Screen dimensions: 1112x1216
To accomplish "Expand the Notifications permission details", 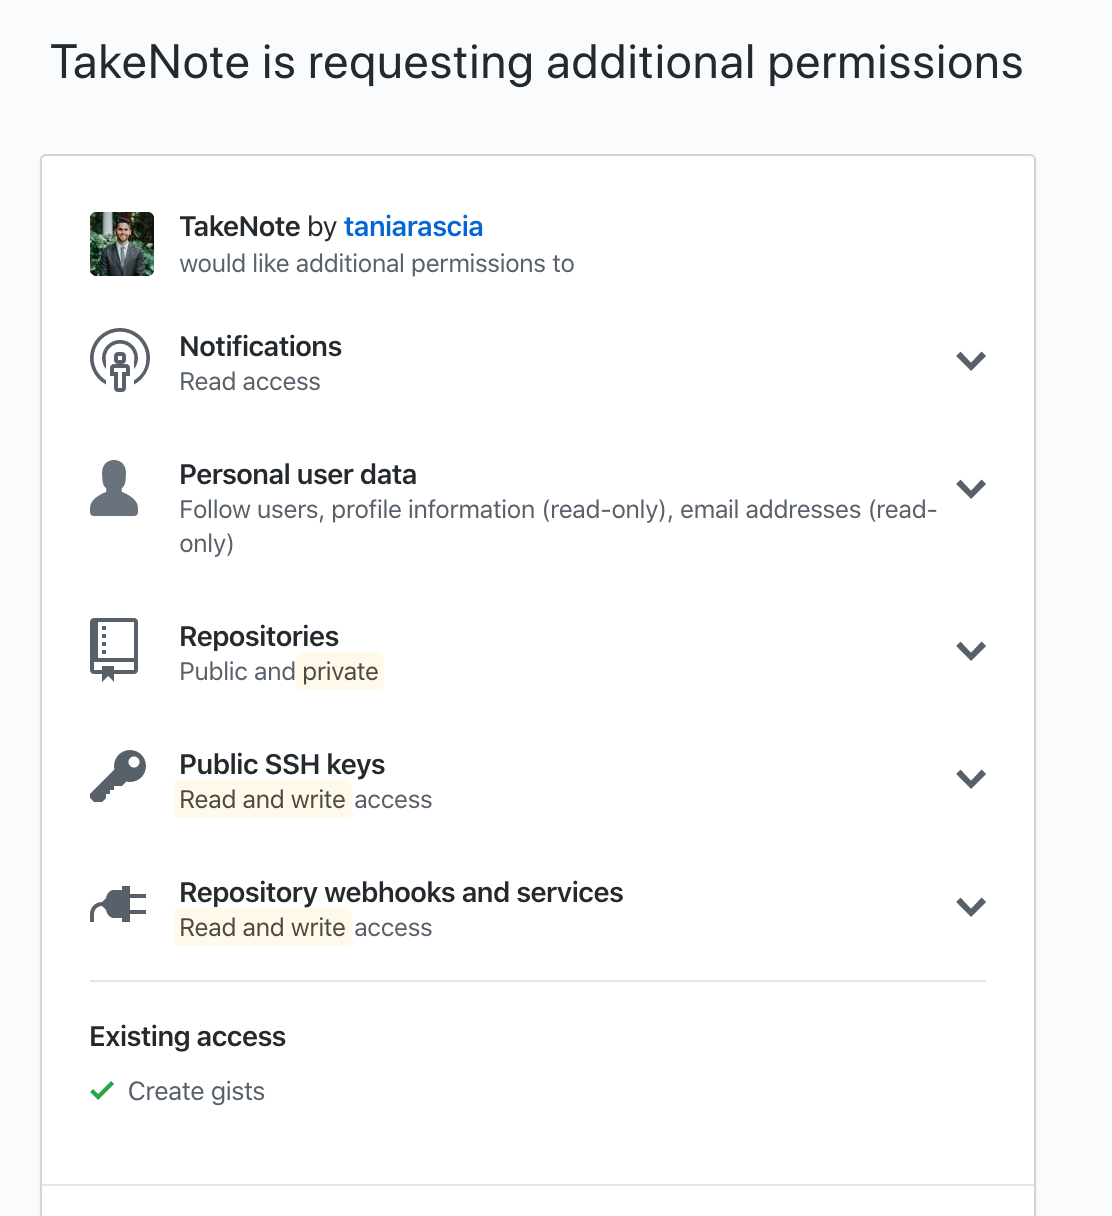I will pyautogui.click(x=971, y=361).
